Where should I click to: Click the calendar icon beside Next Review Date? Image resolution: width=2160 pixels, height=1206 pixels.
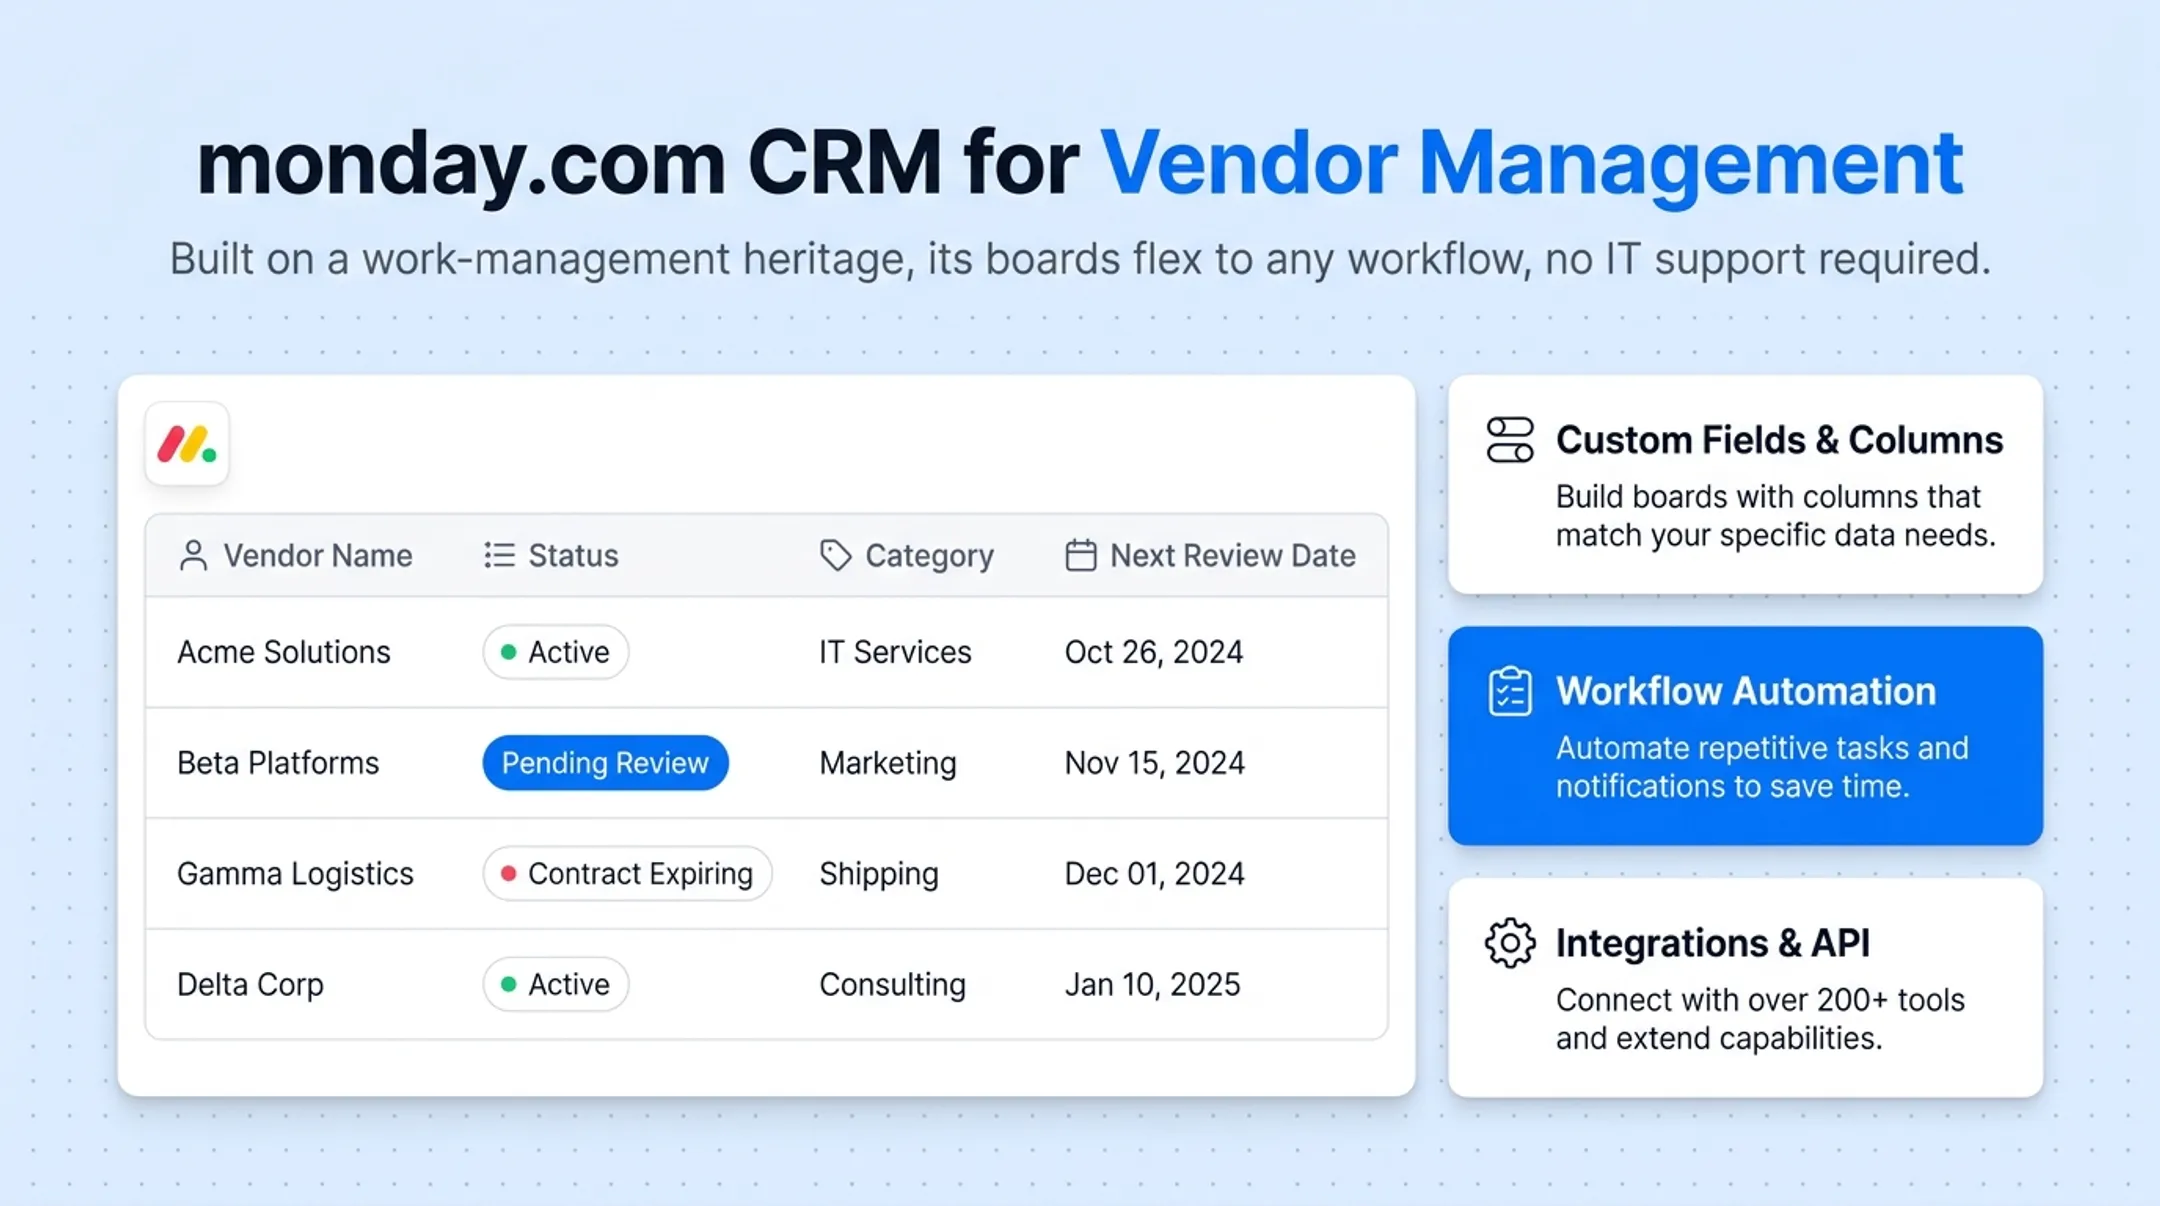pos(1080,555)
